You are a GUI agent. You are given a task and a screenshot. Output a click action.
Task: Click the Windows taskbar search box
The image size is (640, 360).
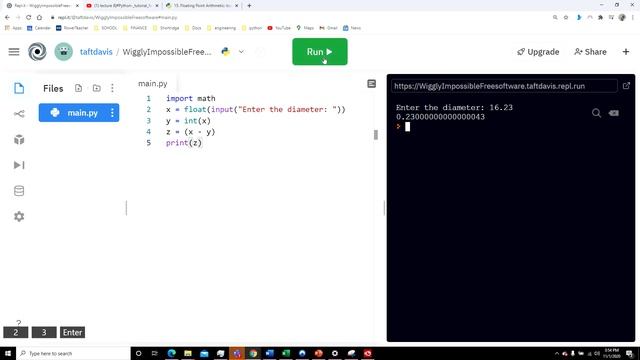coord(73,353)
